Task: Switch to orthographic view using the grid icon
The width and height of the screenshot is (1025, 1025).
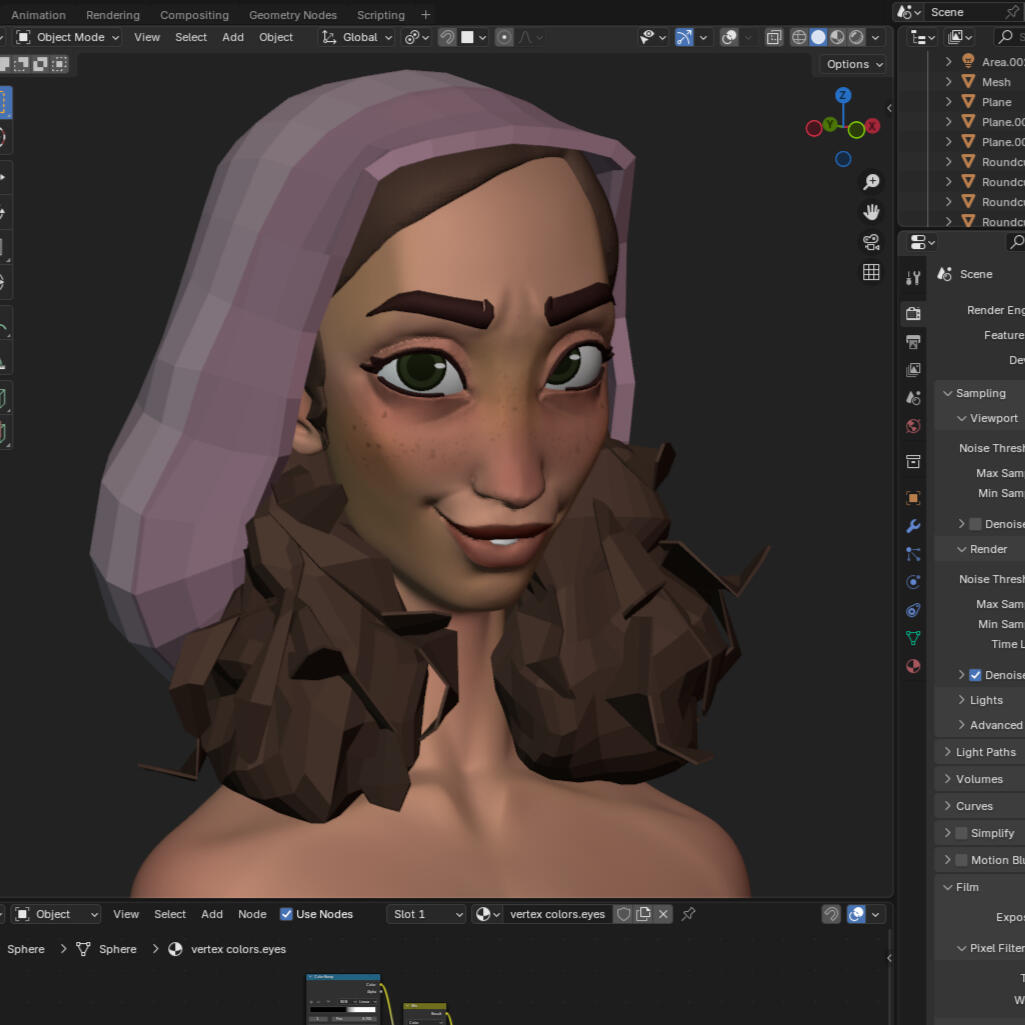Action: click(x=871, y=272)
